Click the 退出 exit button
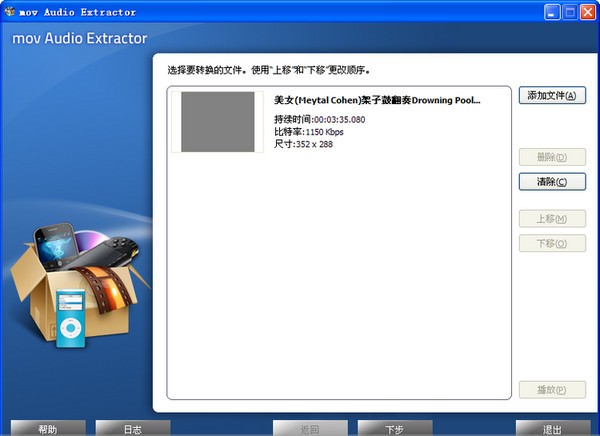The height and width of the screenshot is (436, 600). coord(553,428)
